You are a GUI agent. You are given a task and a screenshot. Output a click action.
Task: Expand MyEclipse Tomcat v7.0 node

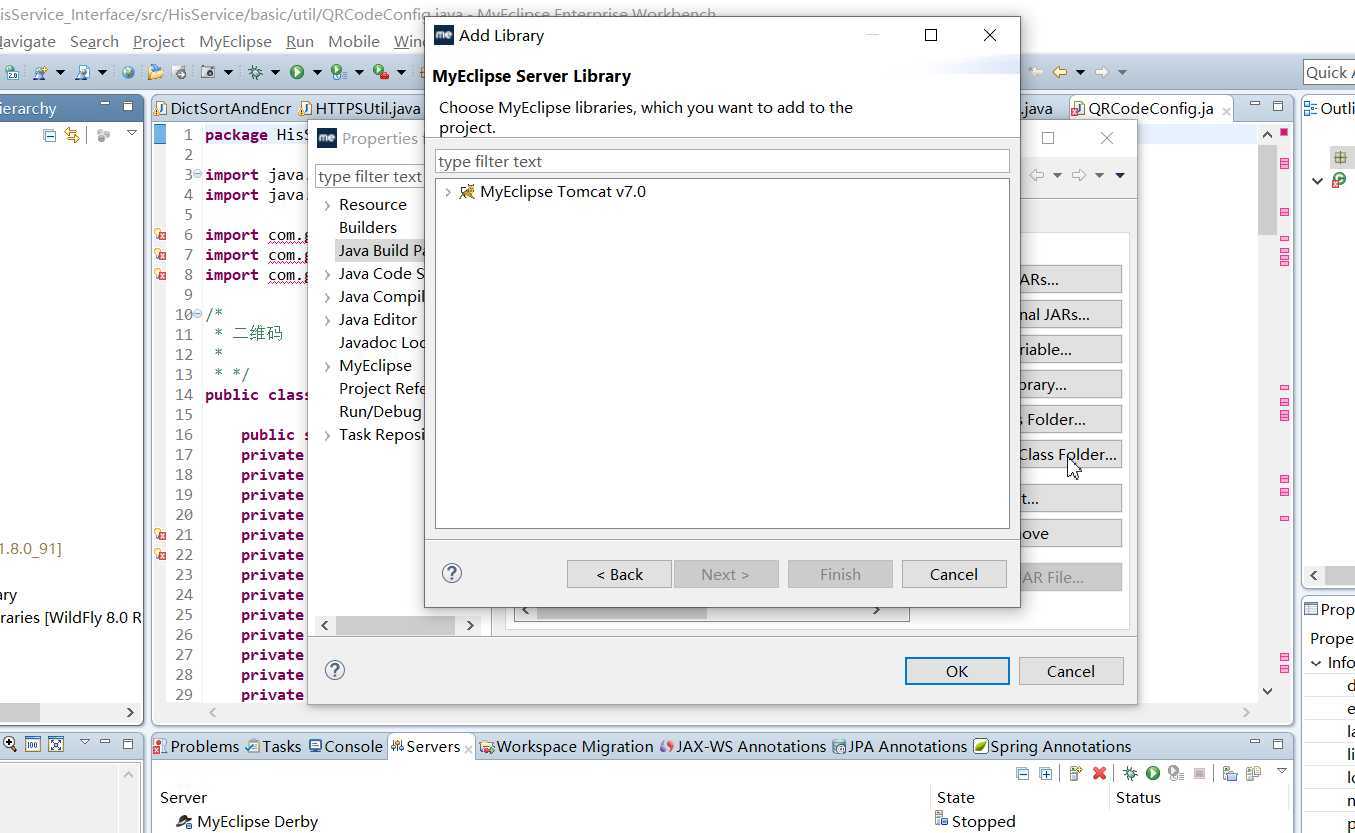(x=447, y=192)
